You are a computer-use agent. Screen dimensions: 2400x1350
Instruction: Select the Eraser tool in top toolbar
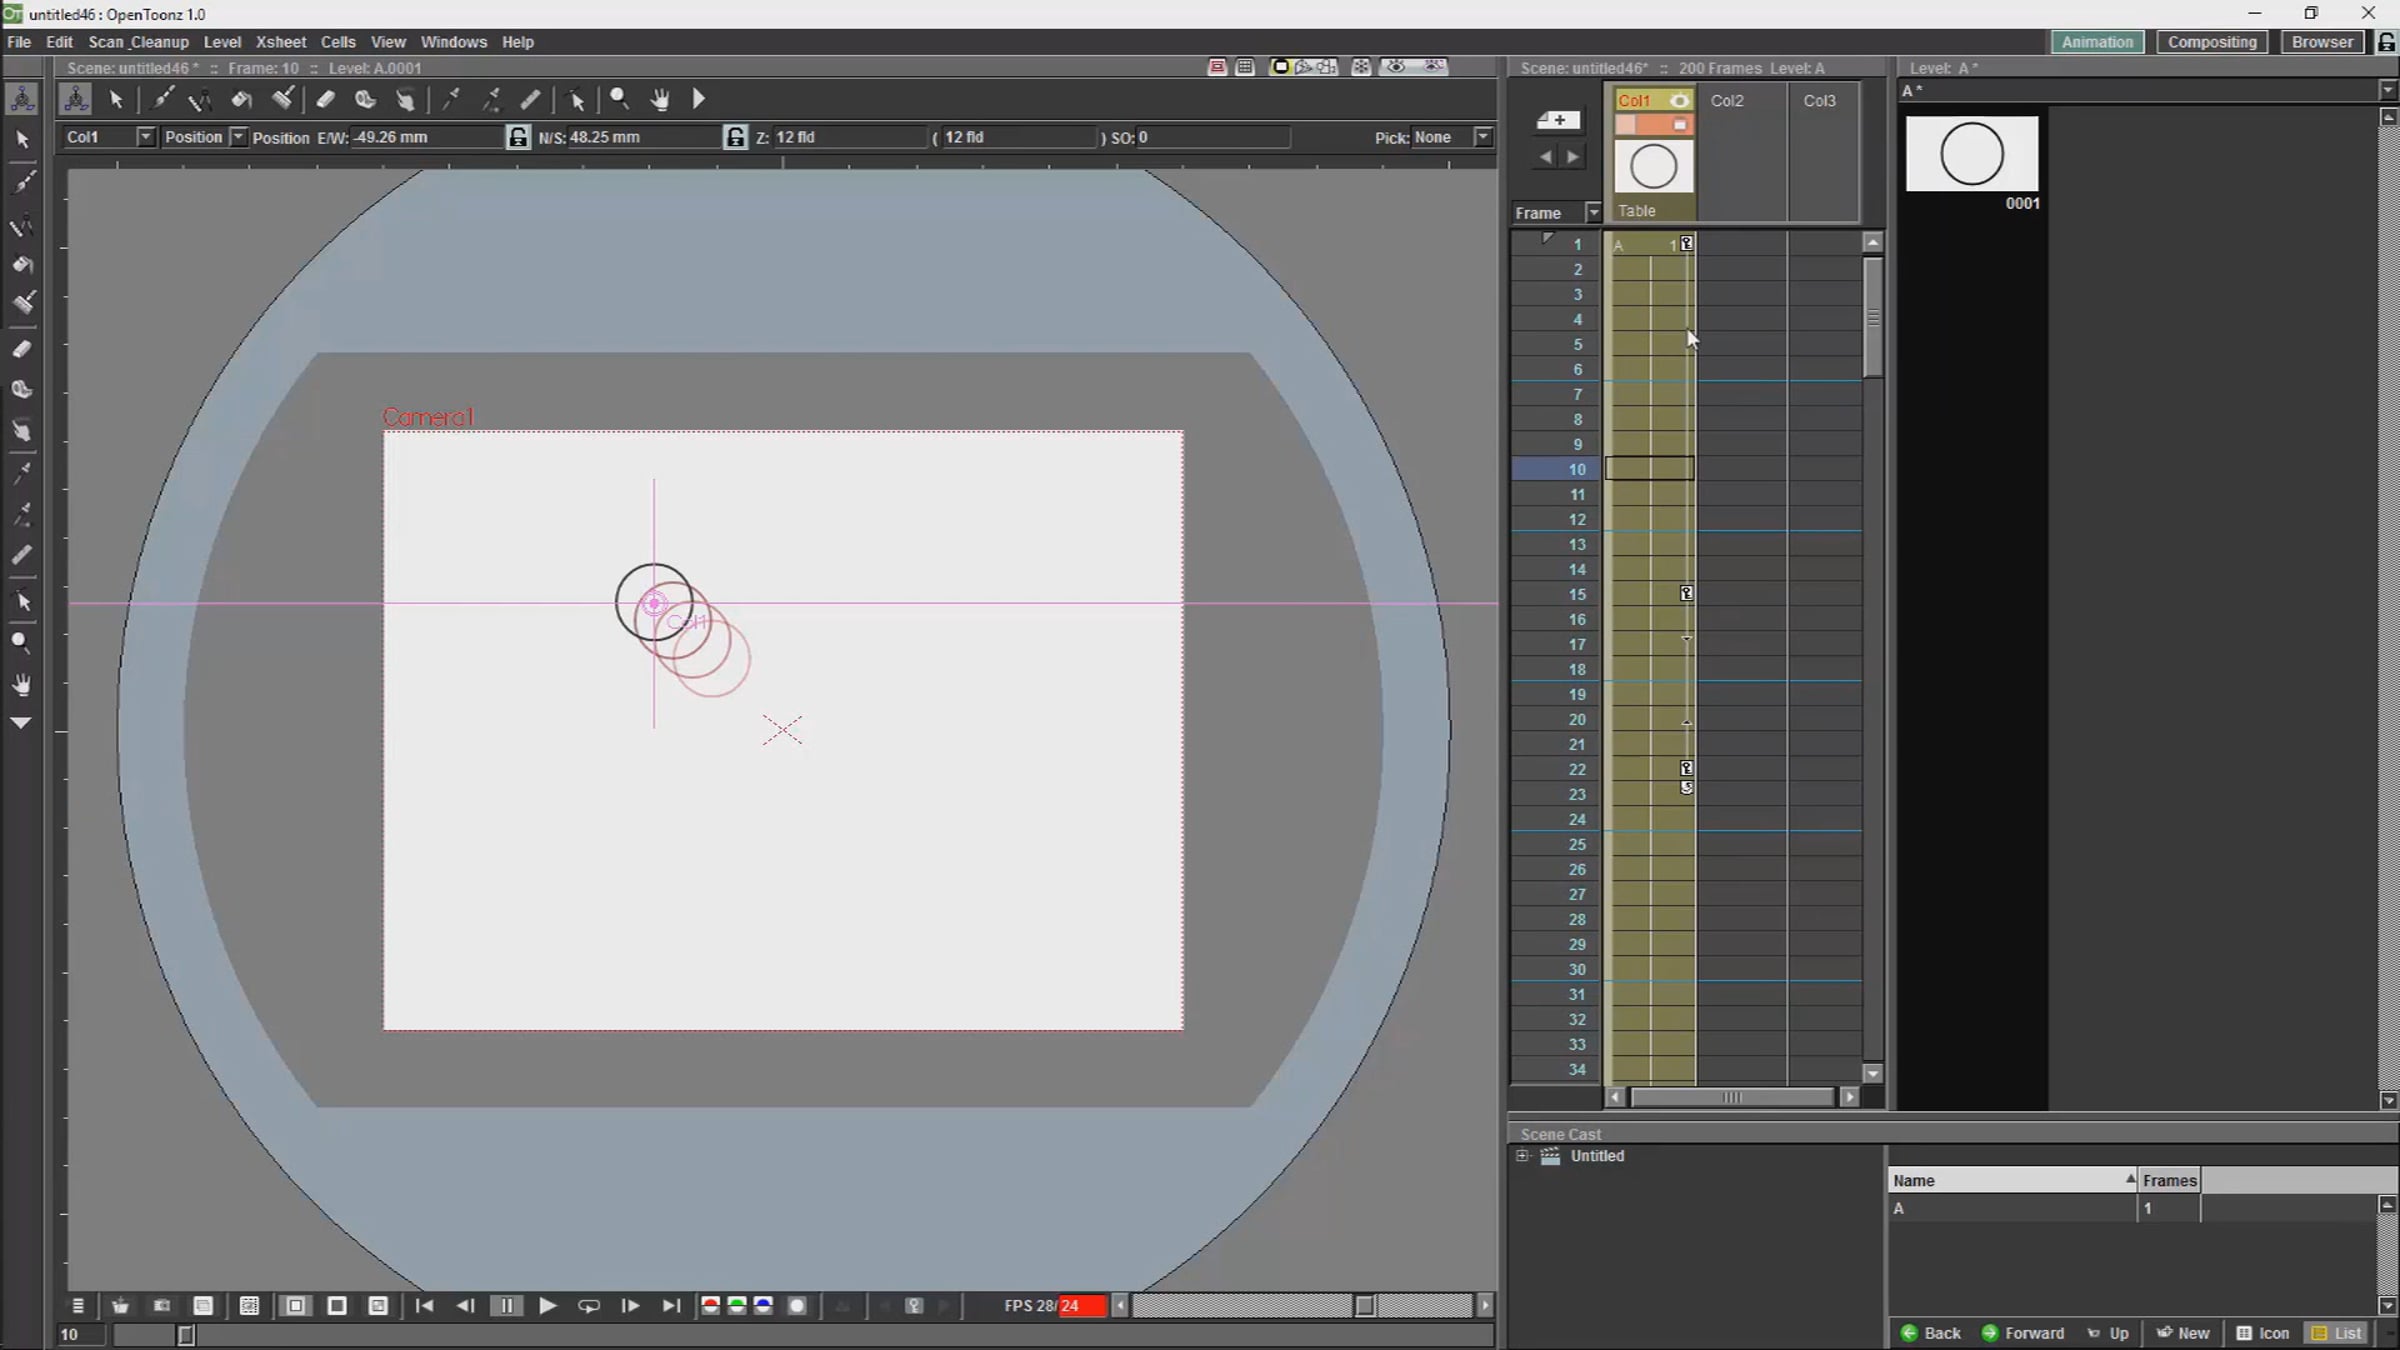tap(325, 99)
